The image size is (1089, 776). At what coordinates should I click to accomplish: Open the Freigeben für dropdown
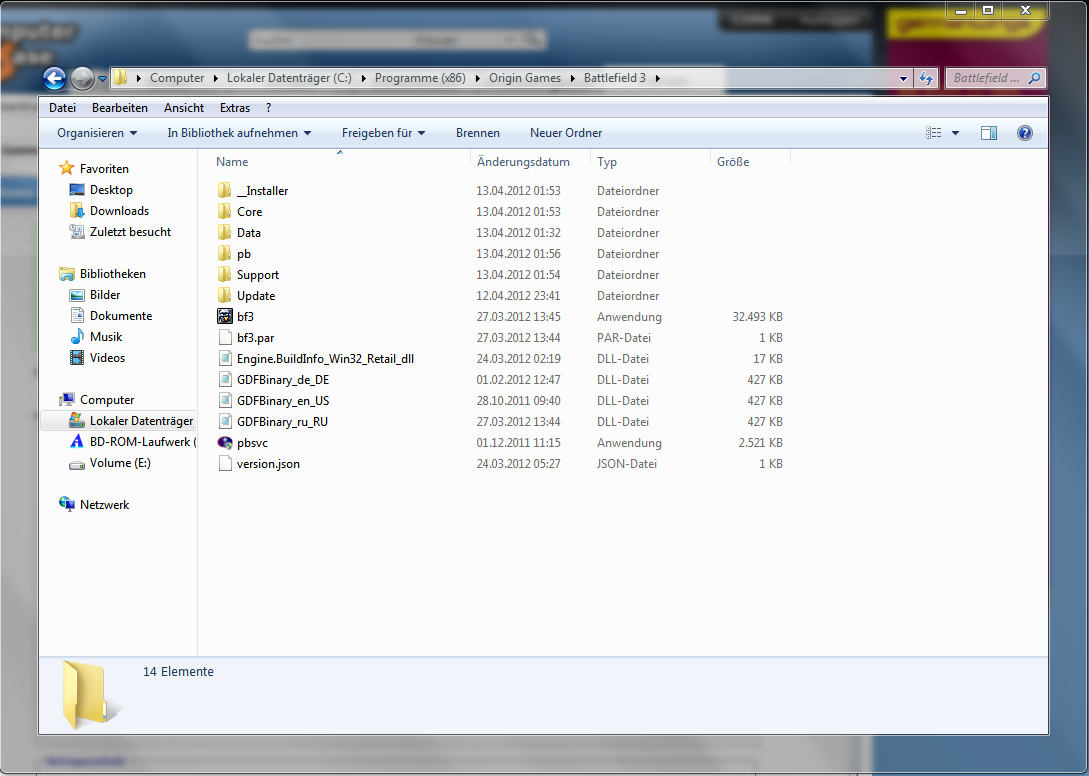click(383, 133)
